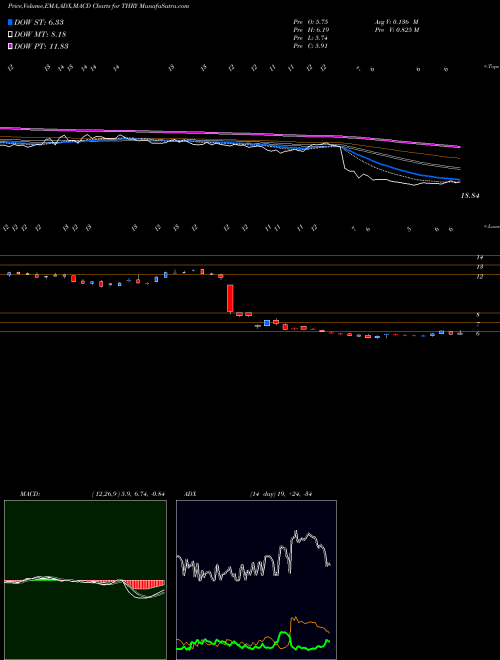This screenshot has width=500, height=660.
Task: Click the Avg V: 0.186 M value
Action: (x=396, y=21)
